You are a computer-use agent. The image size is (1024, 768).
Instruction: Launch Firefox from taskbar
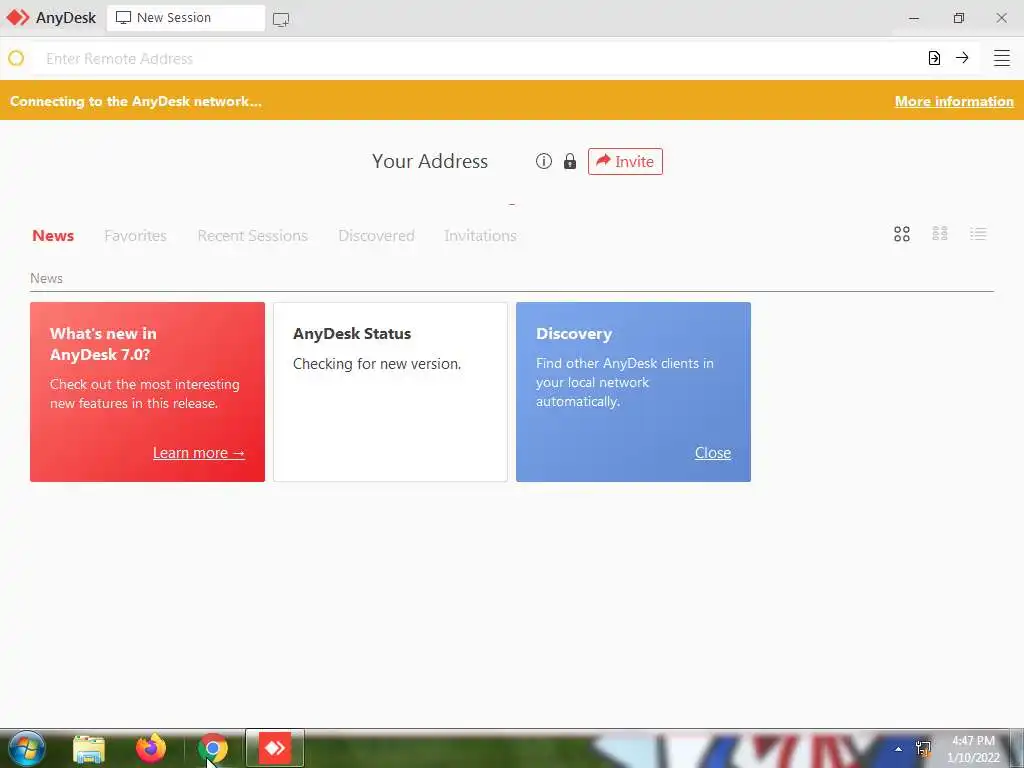151,748
